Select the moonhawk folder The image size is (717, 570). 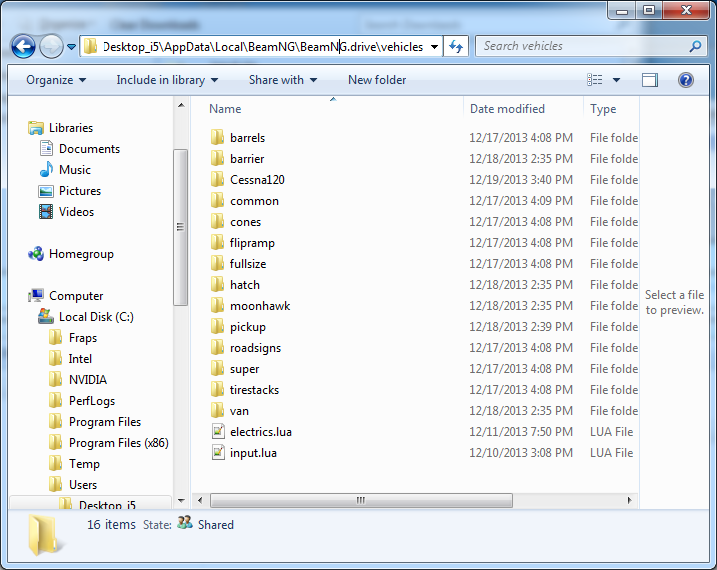pos(260,306)
